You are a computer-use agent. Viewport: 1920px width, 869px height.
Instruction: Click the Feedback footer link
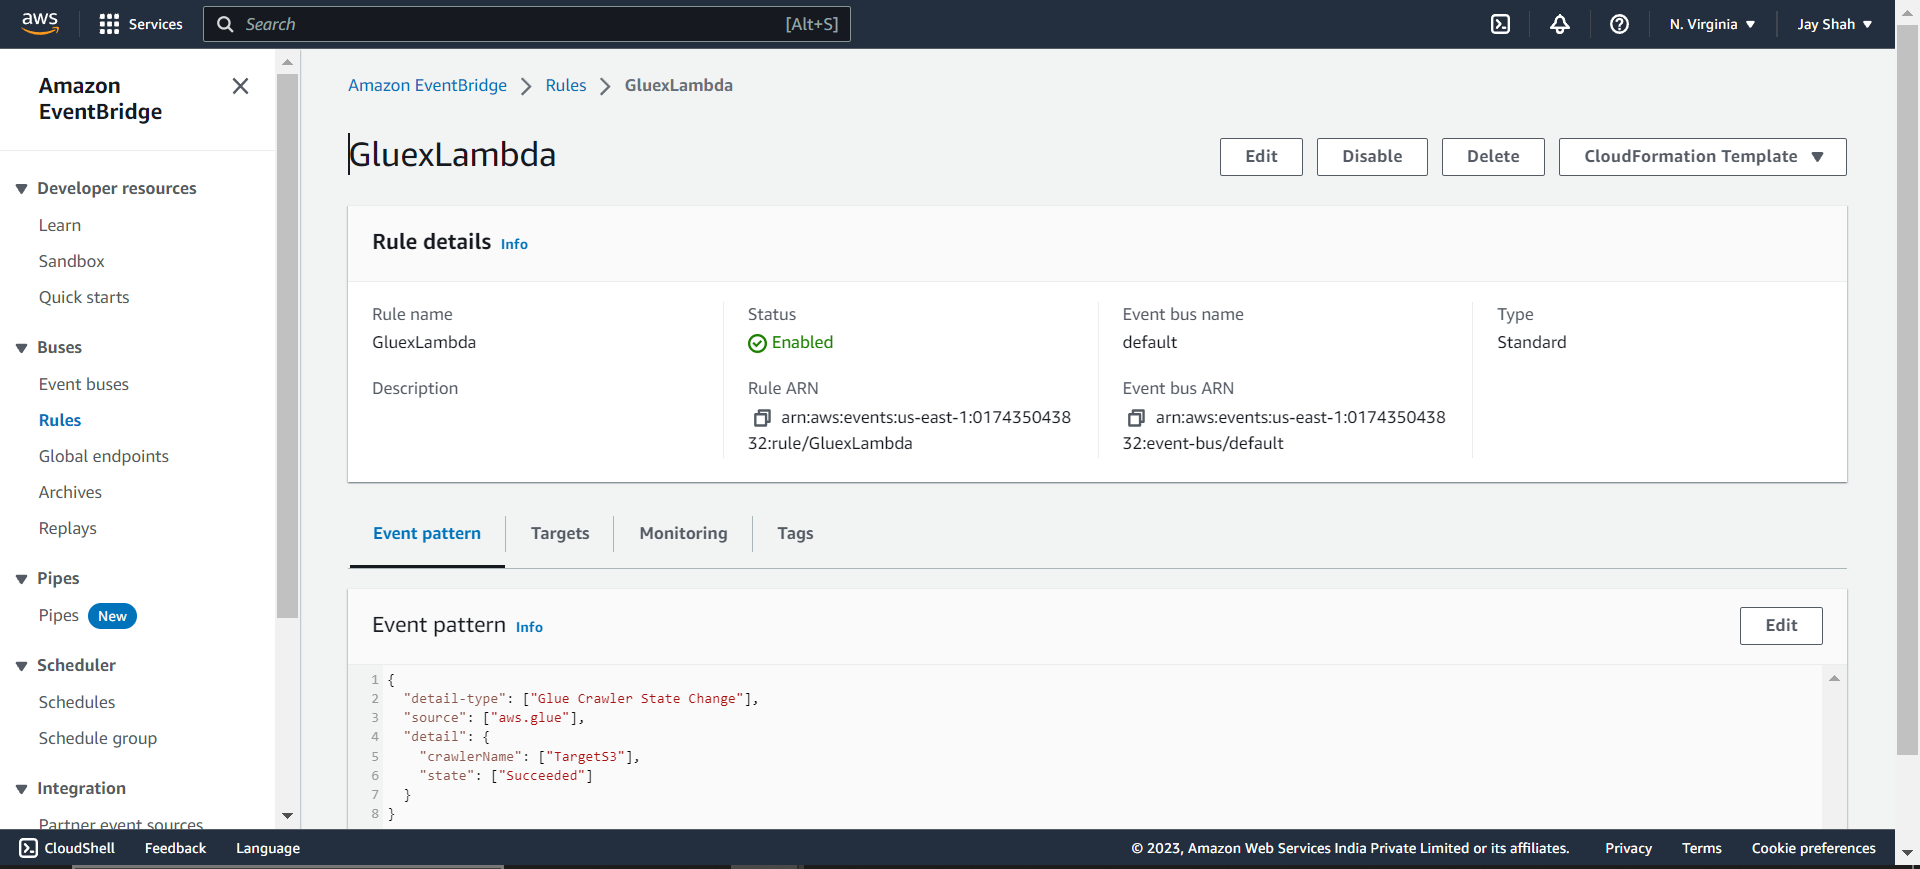175,848
